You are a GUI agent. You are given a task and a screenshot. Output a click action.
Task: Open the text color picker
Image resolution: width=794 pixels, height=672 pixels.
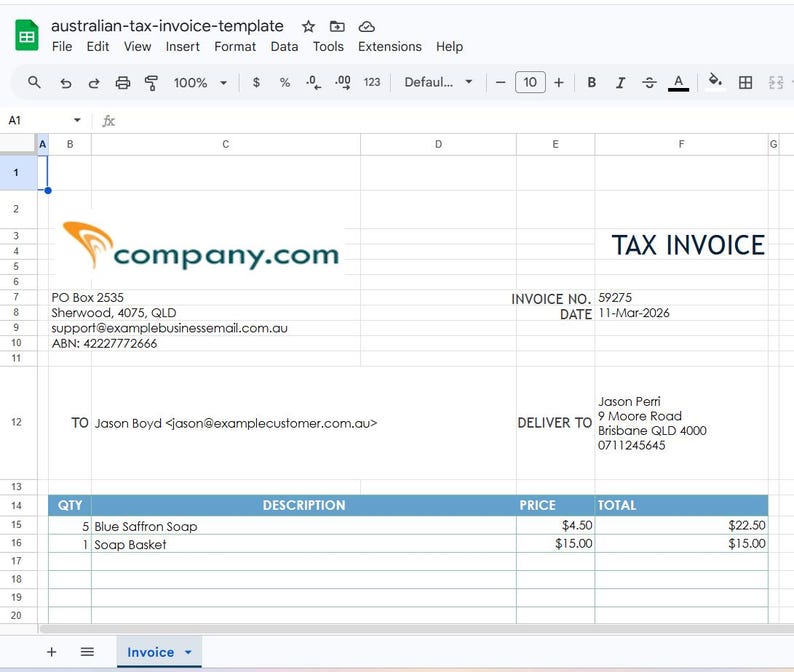click(678, 83)
